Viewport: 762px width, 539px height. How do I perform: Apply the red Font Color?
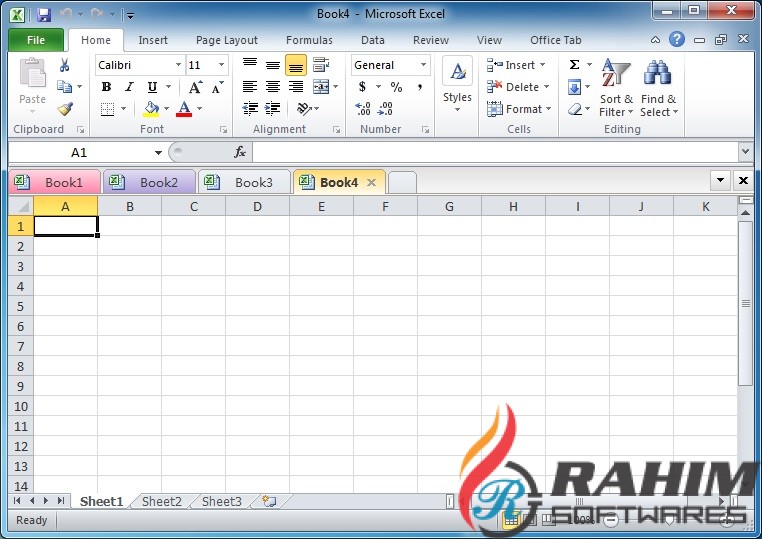tap(184, 109)
